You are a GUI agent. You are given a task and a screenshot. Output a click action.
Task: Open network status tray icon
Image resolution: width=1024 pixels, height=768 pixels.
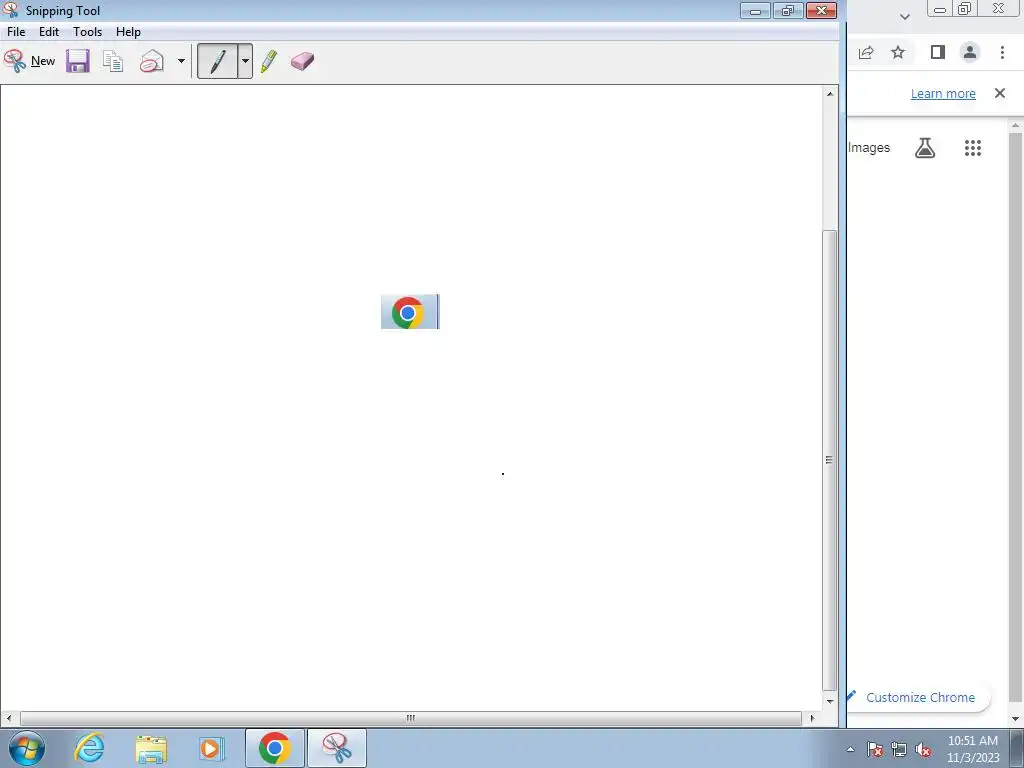pos(899,749)
